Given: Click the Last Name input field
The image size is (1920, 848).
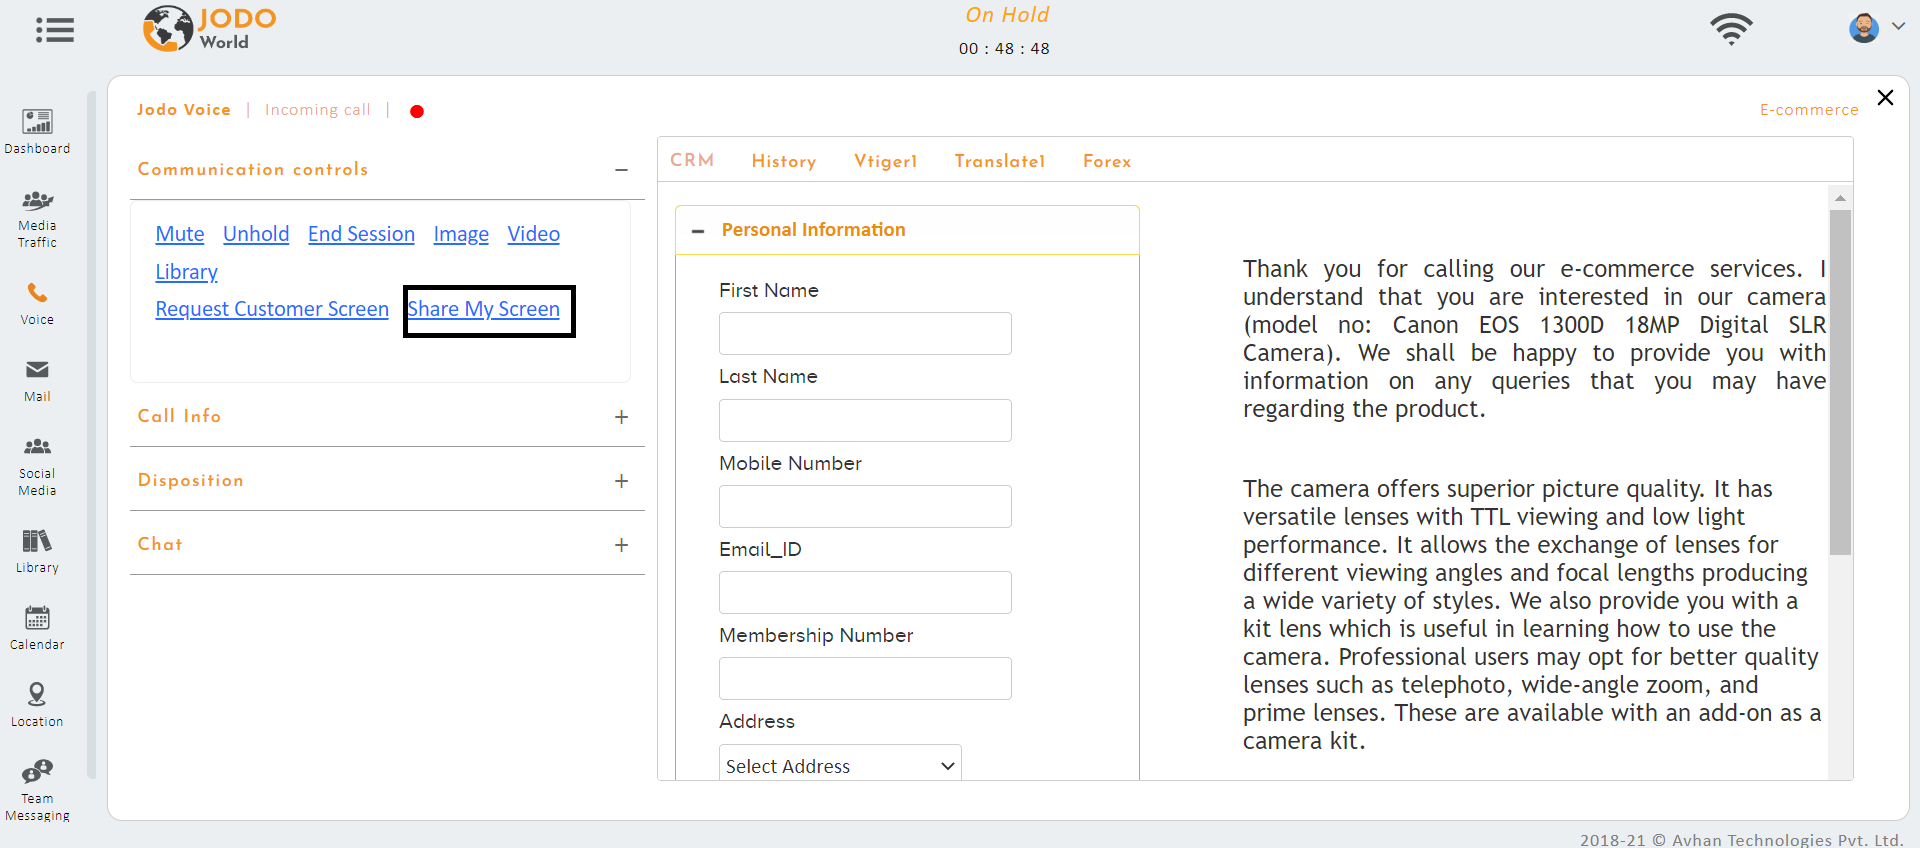Looking at the screenshot, I should (x=865, y=420).
